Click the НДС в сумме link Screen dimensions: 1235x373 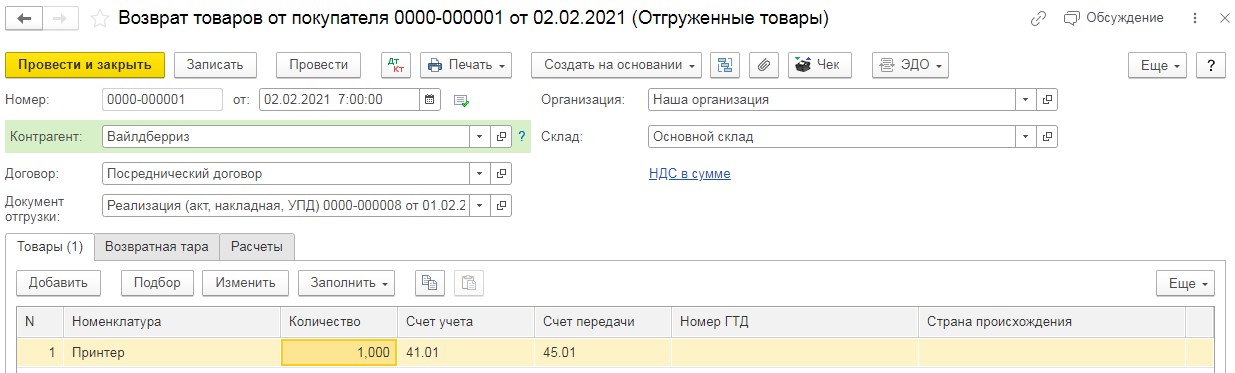tap(690, 173)
